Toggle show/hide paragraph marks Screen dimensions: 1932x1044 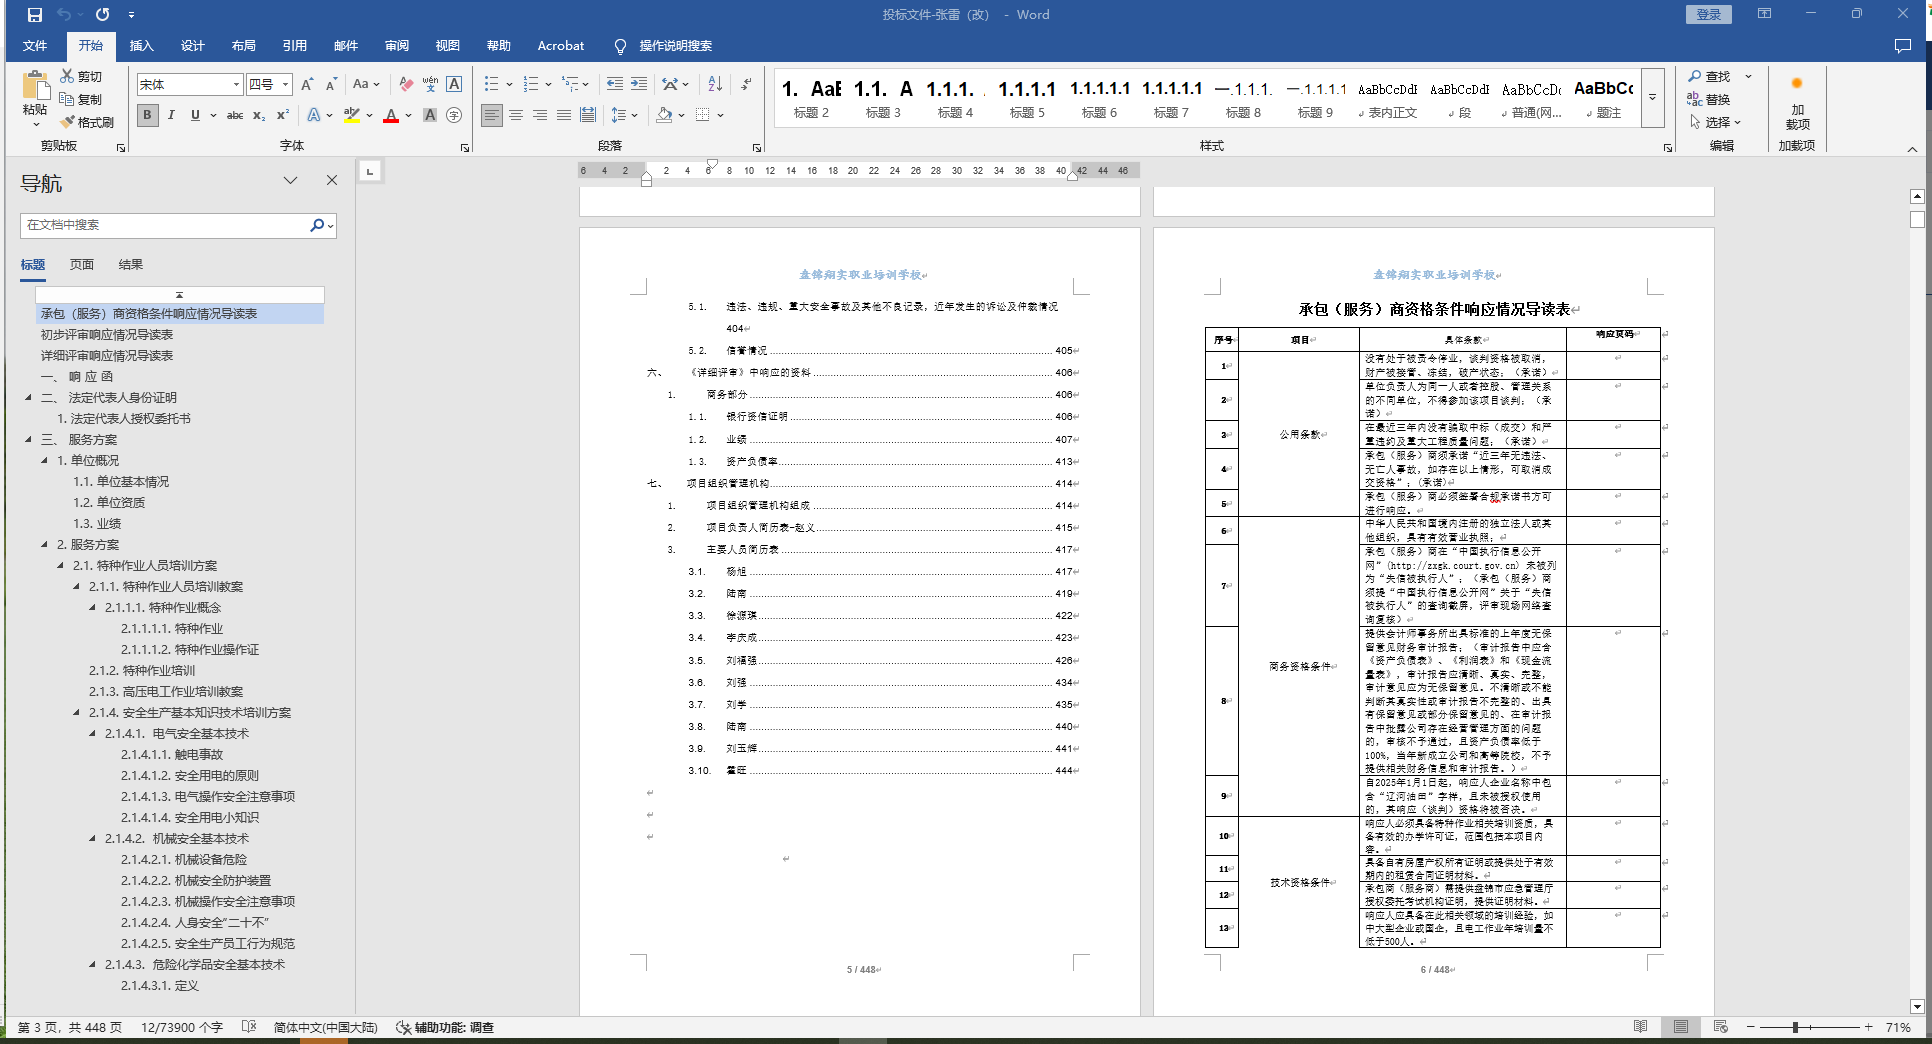point(746,85)
